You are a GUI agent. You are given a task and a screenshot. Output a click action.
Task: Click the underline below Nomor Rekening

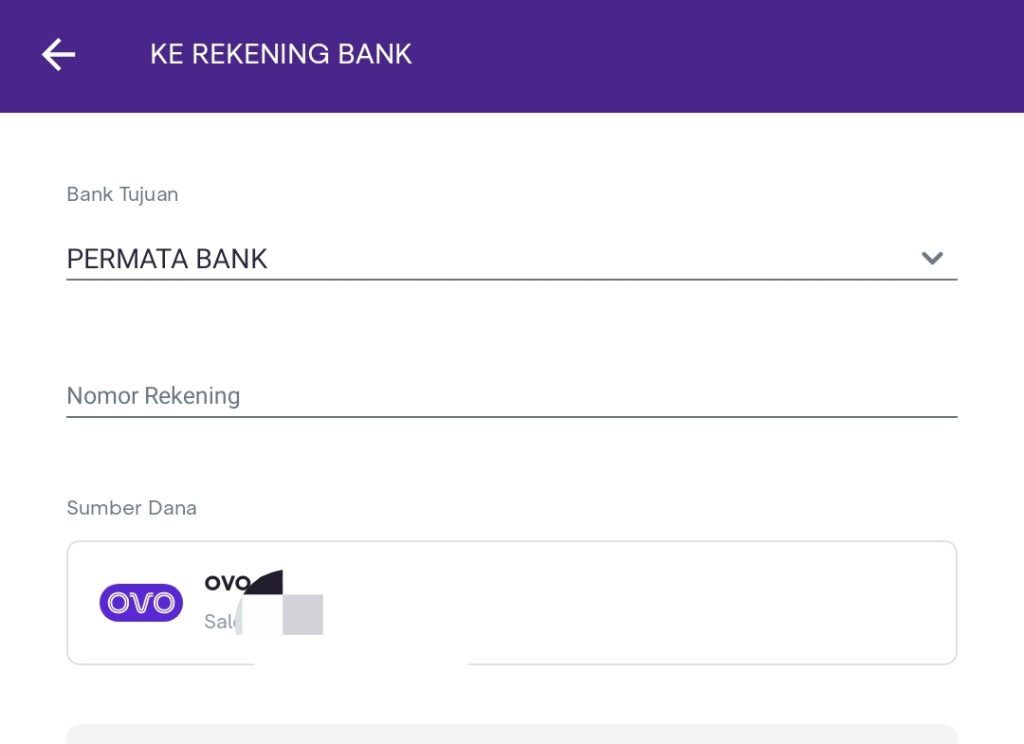(511, 416)
